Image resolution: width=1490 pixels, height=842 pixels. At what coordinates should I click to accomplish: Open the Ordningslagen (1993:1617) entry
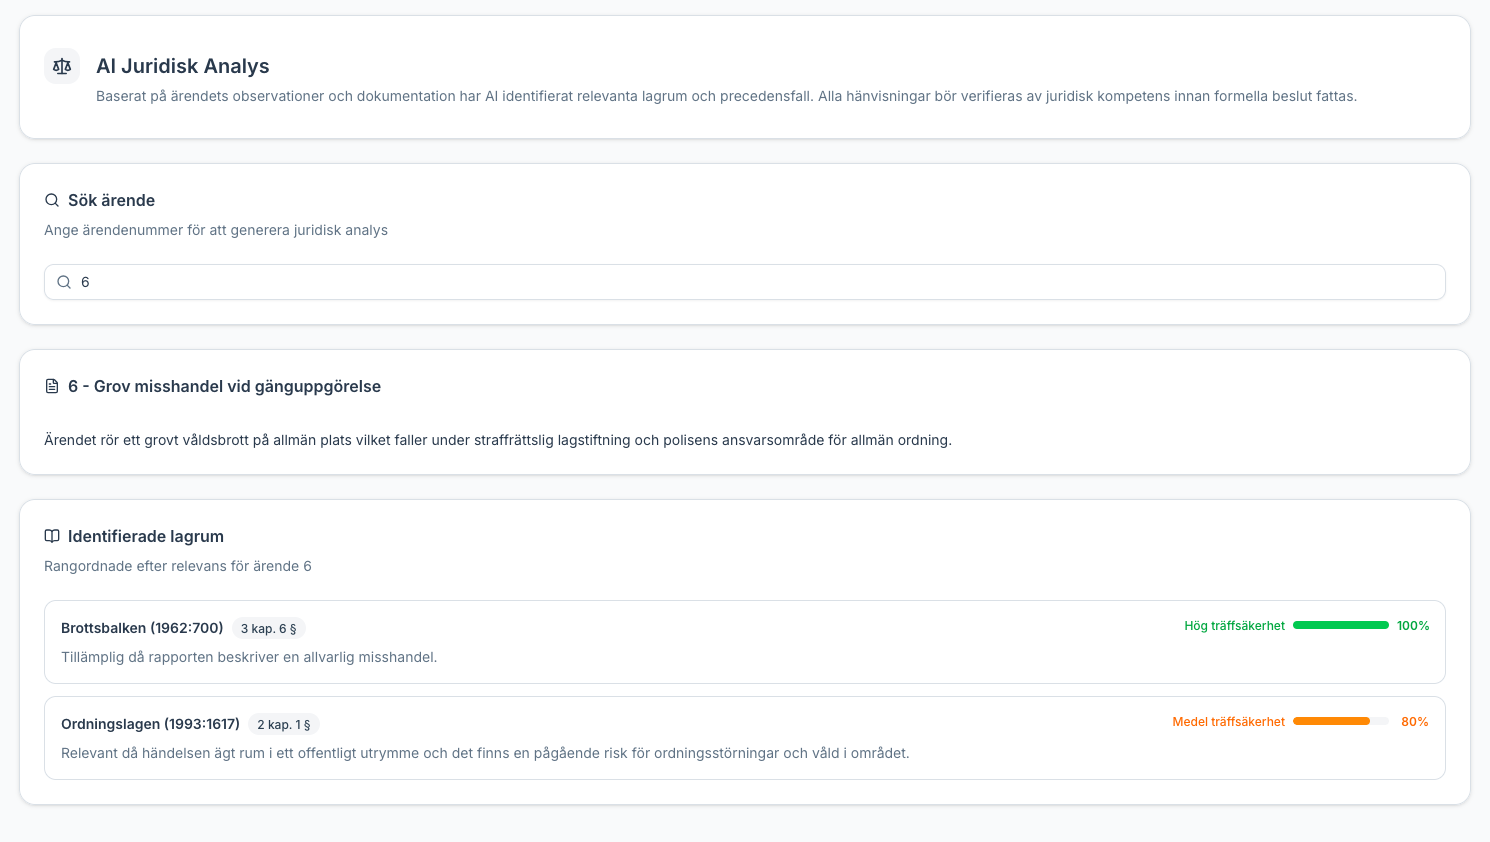tap(745, 738)
